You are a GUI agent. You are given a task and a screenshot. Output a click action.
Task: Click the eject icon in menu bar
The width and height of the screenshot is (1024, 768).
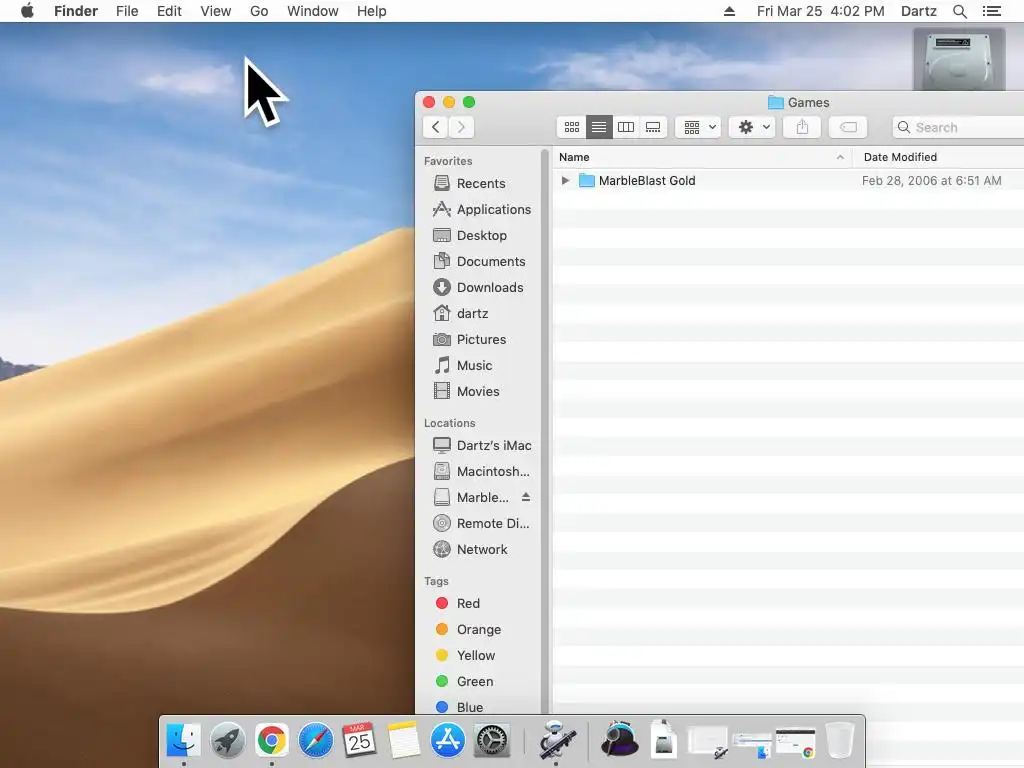click(729, 11)
